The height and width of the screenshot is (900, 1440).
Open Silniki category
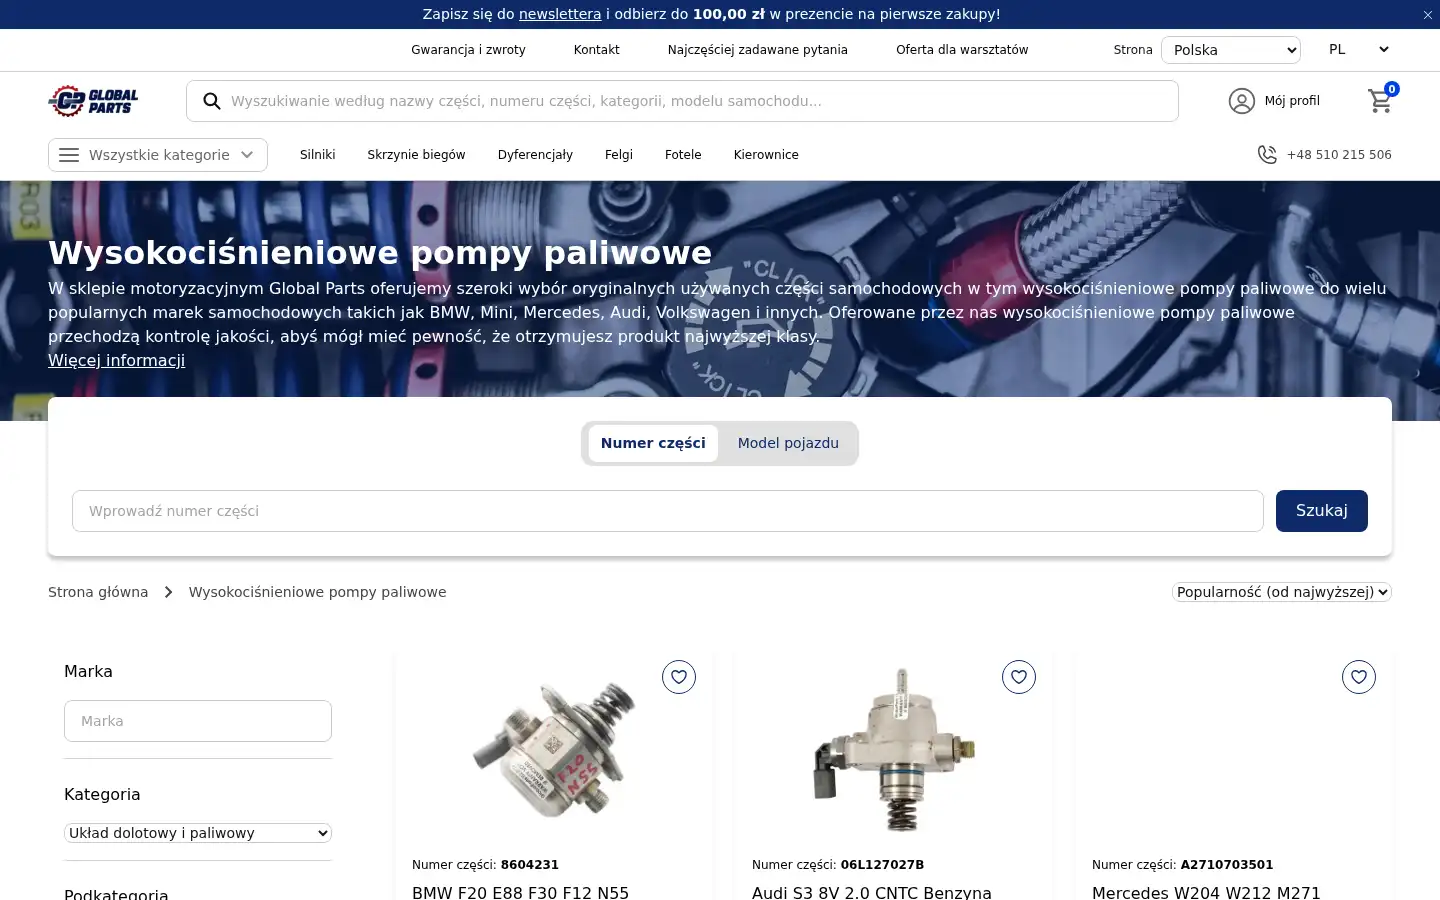click(x=318, y=155)
